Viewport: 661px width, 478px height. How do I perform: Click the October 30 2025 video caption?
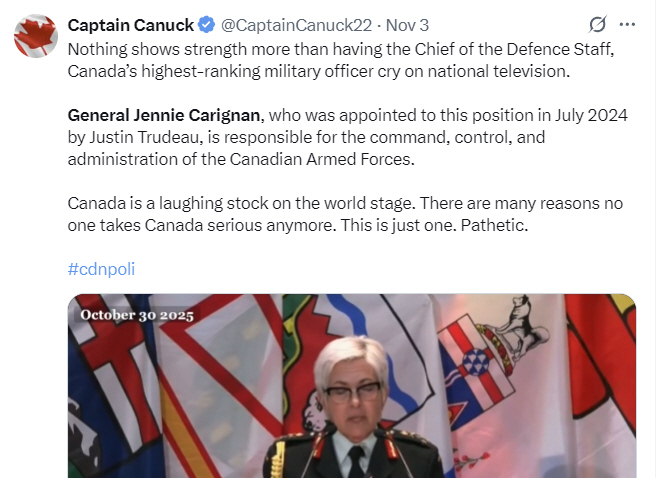[x=138, y=314]
